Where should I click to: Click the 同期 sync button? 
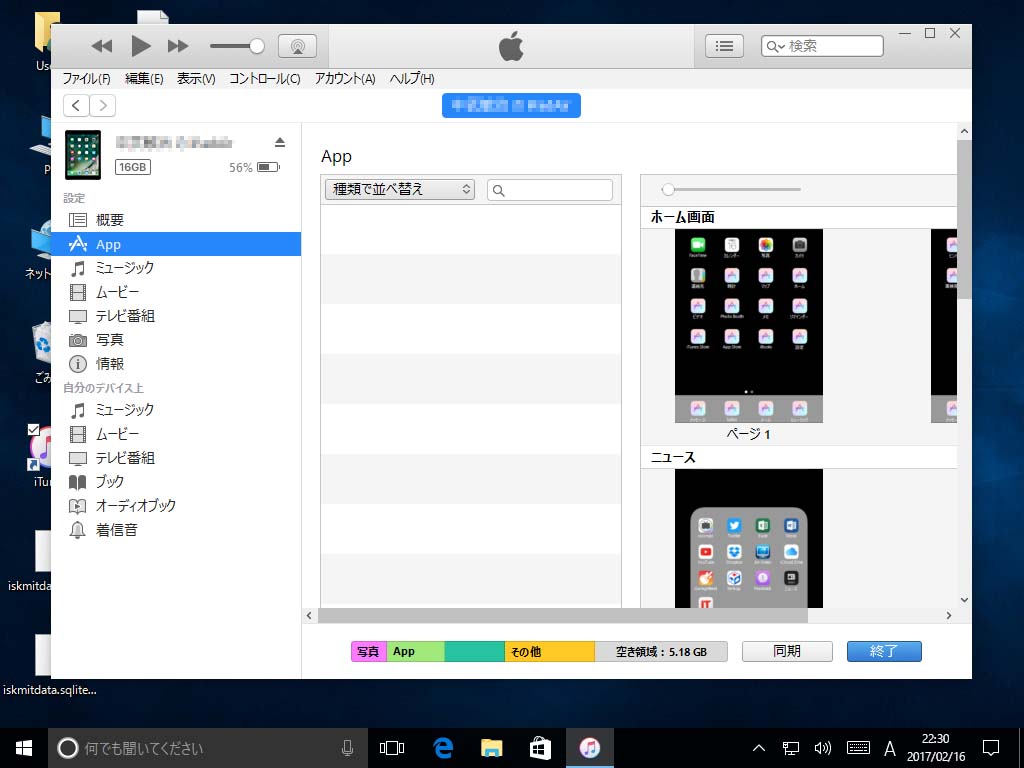coord(787,651)
